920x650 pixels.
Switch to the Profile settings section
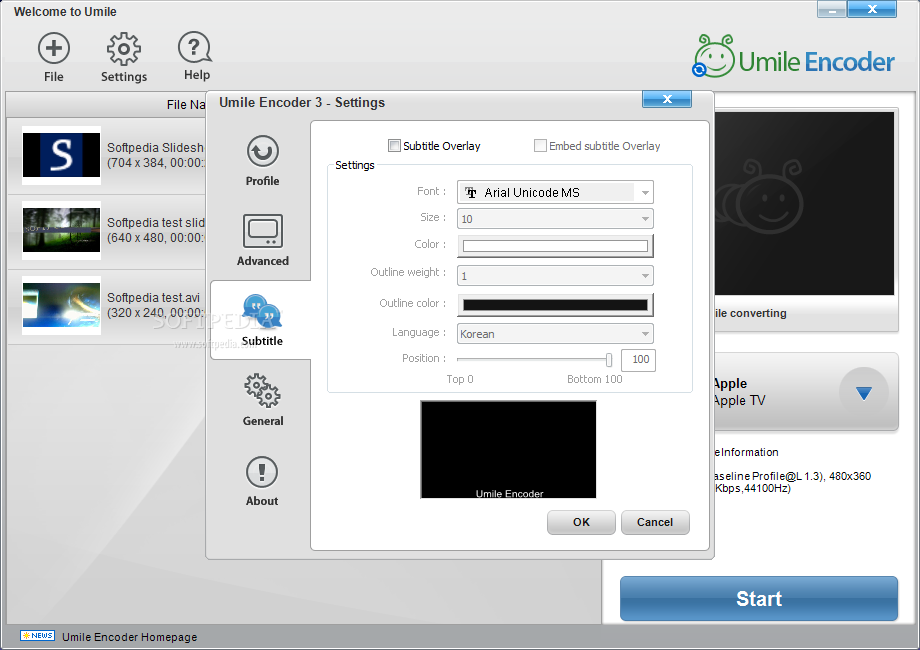tap(262, 161)
